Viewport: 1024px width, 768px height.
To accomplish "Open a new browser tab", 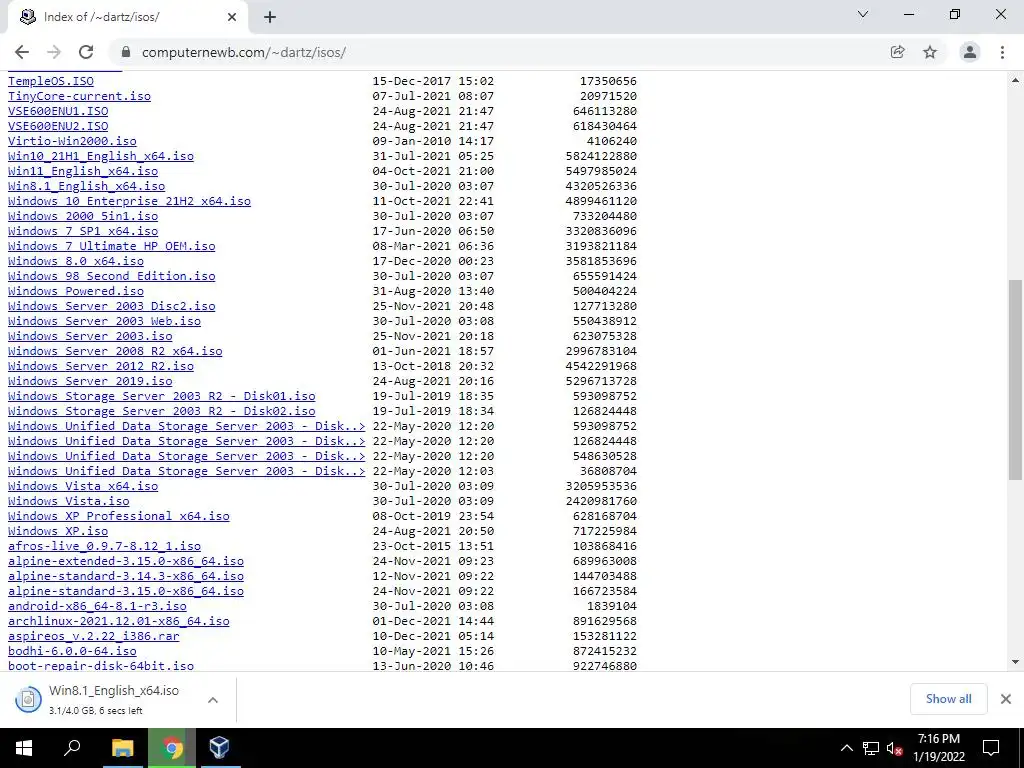I will pos(270,17).
